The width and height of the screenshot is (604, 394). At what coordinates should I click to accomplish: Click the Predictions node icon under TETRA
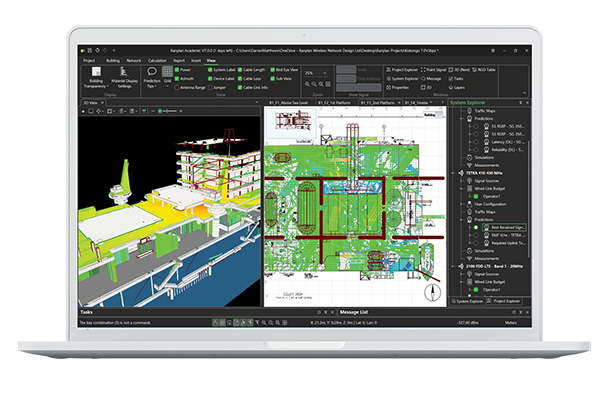(470, 220)
